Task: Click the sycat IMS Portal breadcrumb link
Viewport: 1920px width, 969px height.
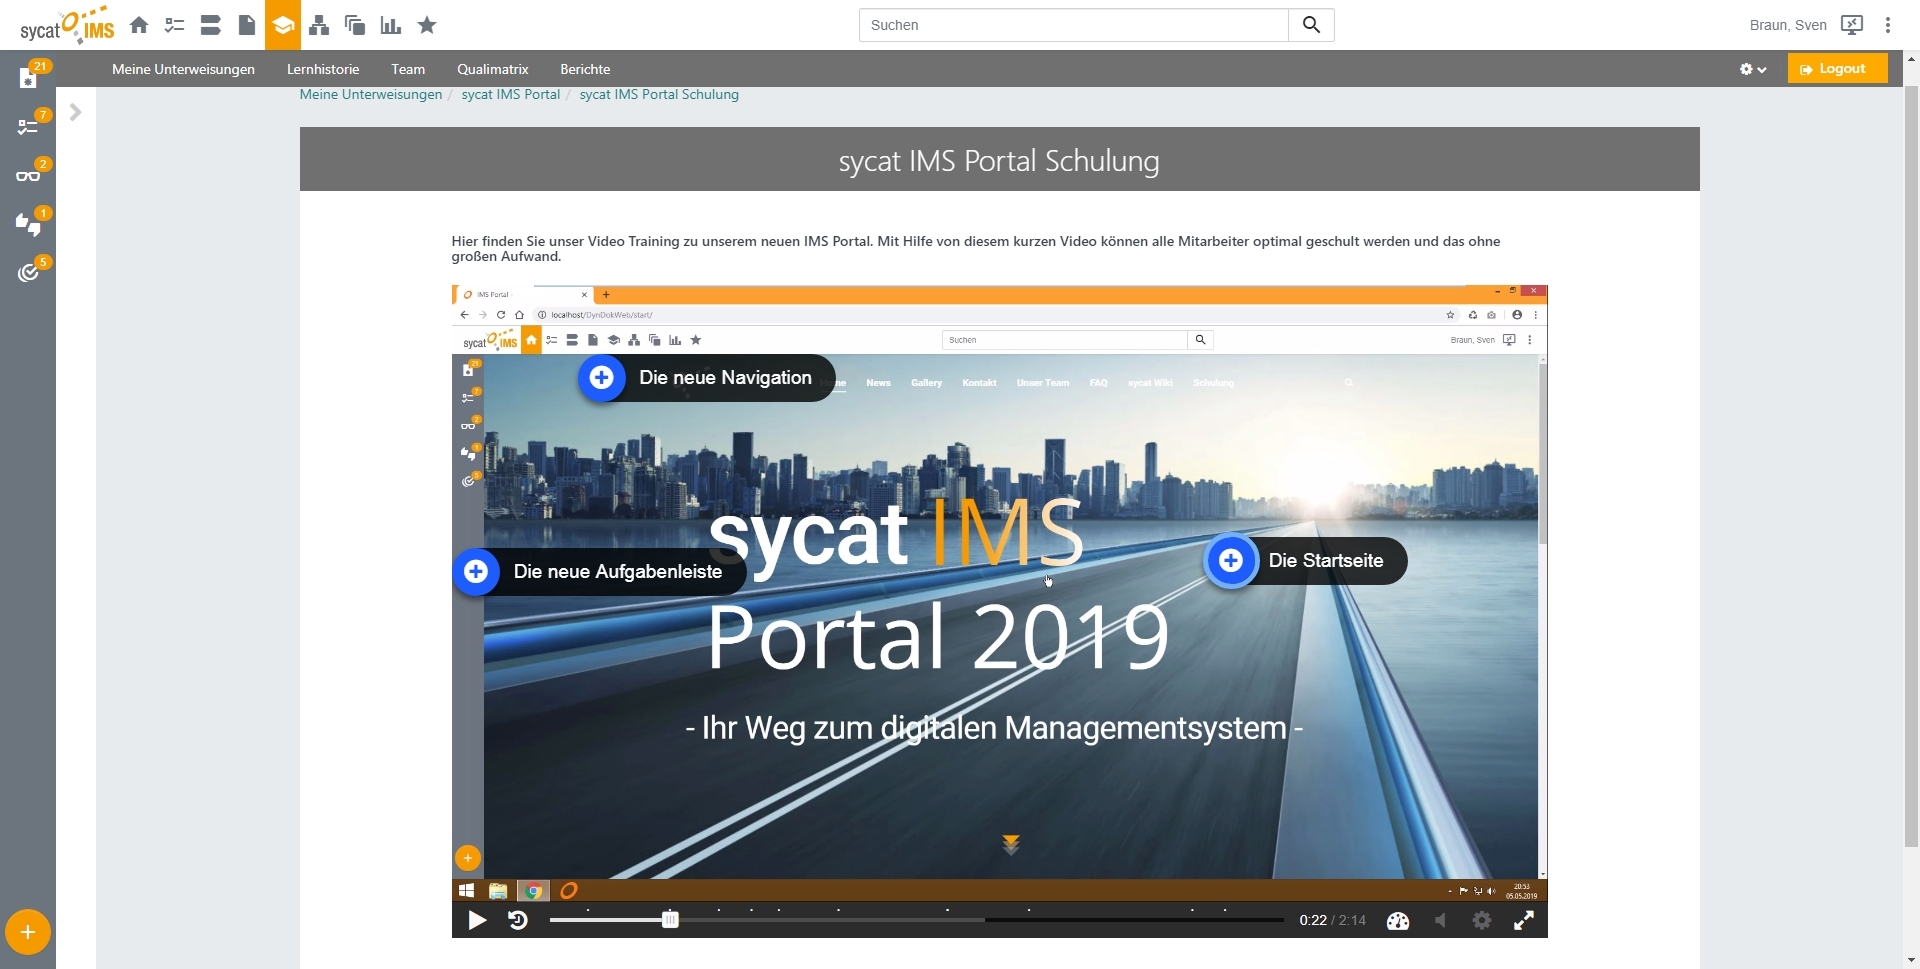Action: 511,94
